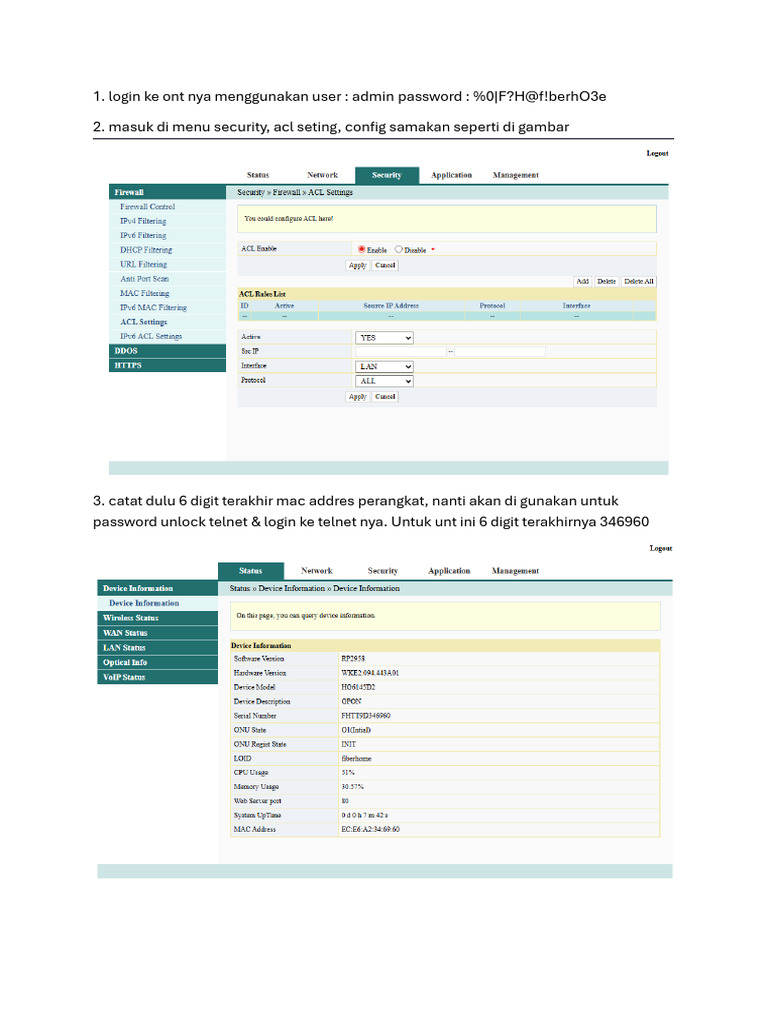Click Apply below ACL Enable

(357, 265)
